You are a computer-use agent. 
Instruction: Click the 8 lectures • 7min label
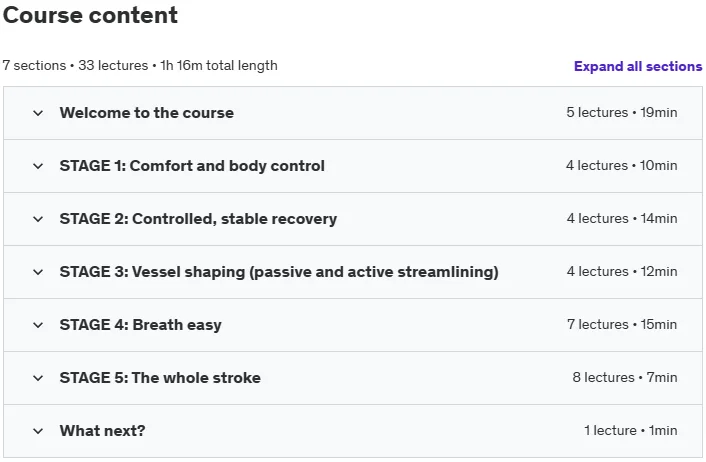[625, 377]
